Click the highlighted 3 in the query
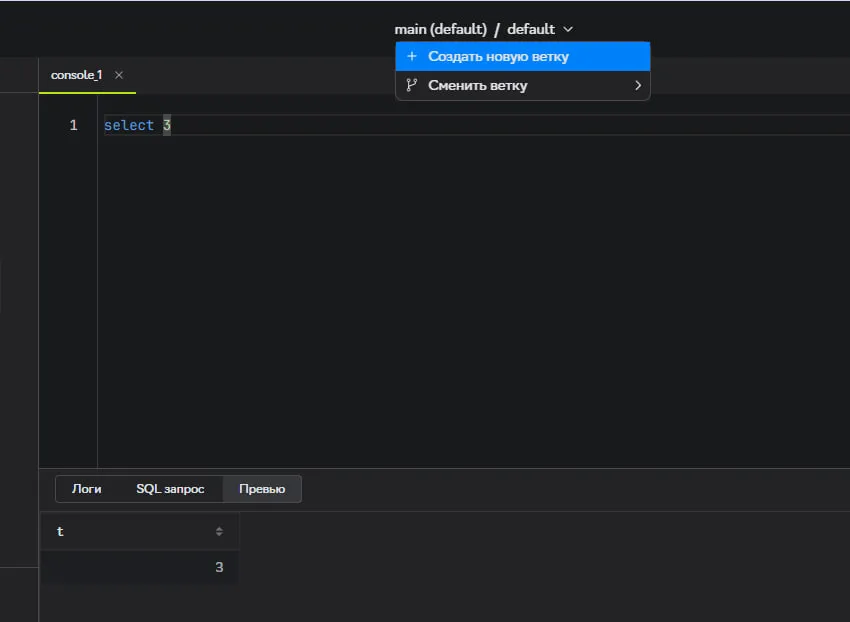 [x=167, y=126]
